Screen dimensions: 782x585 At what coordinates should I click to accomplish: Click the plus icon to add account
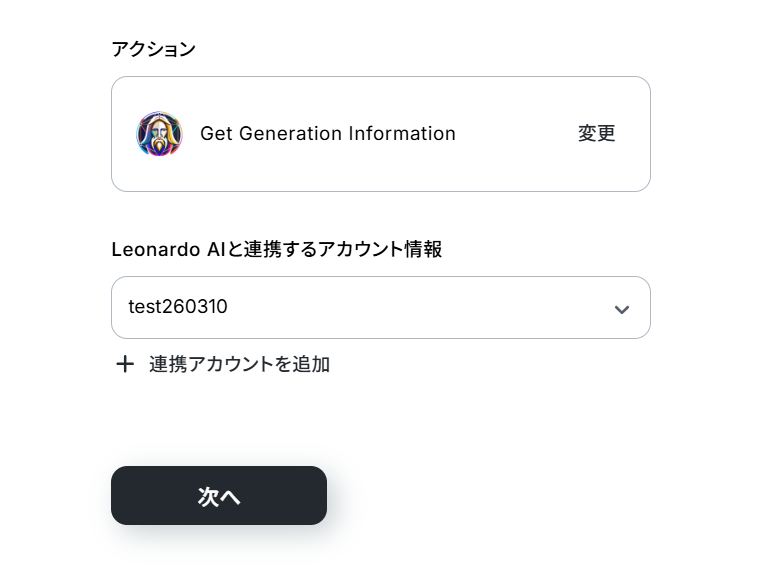pos(125,364)
